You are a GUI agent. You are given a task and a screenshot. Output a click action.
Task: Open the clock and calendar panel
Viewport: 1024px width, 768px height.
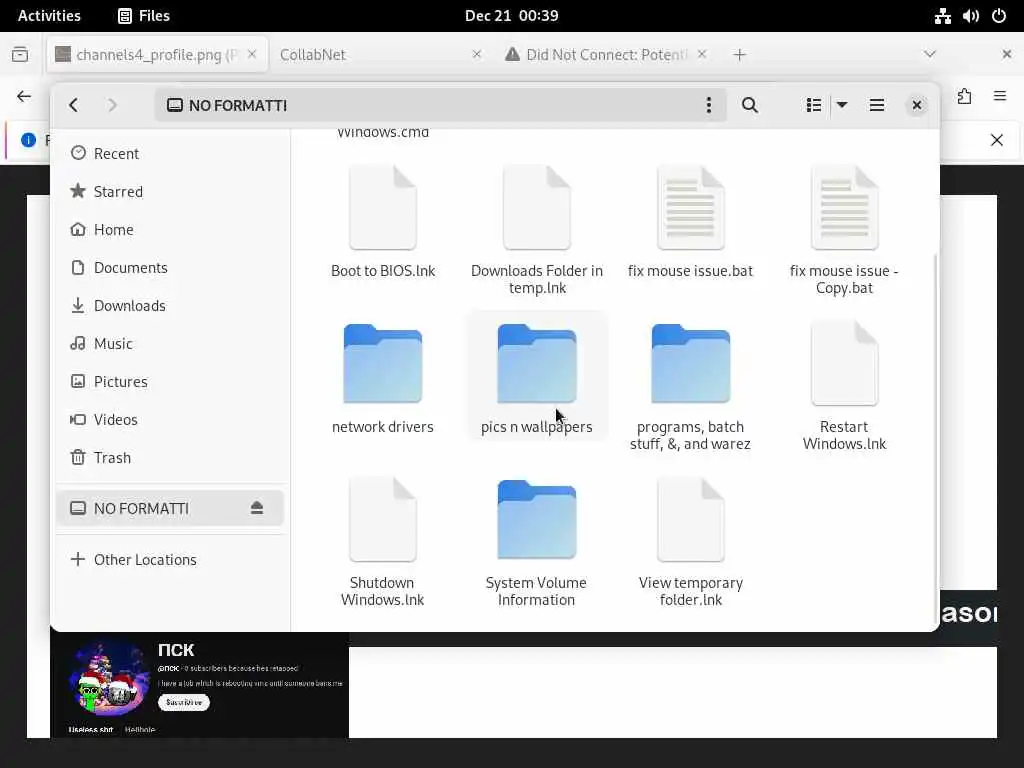click(x=511, y=16)
